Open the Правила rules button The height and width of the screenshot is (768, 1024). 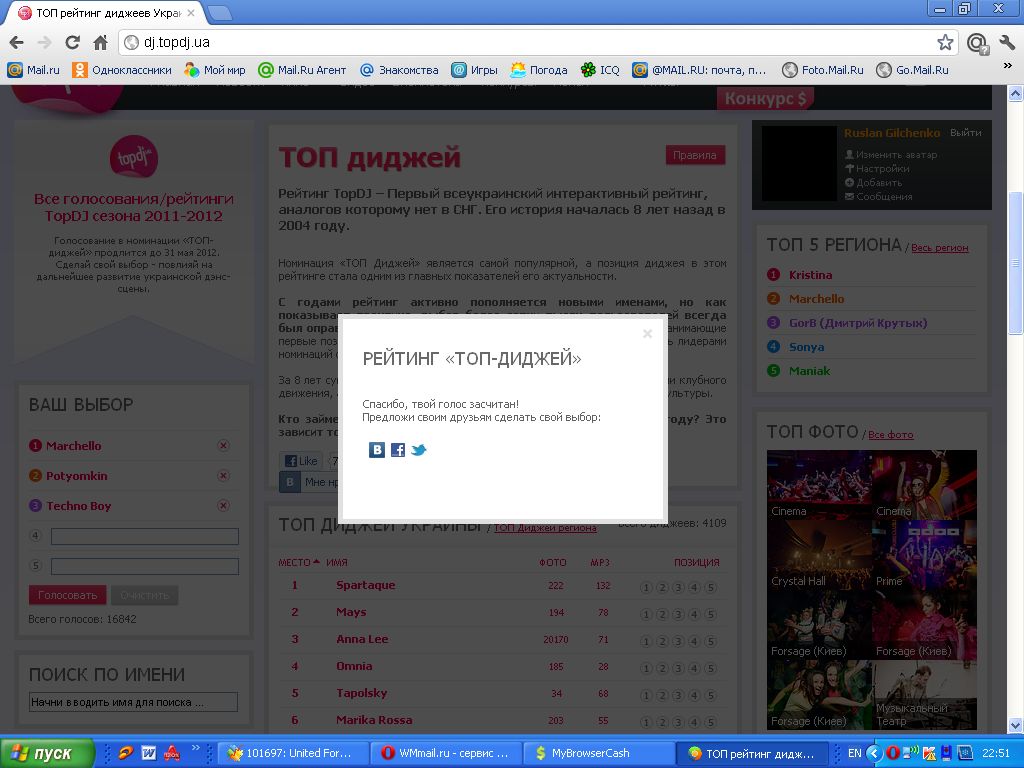click(x=695, y=155)
